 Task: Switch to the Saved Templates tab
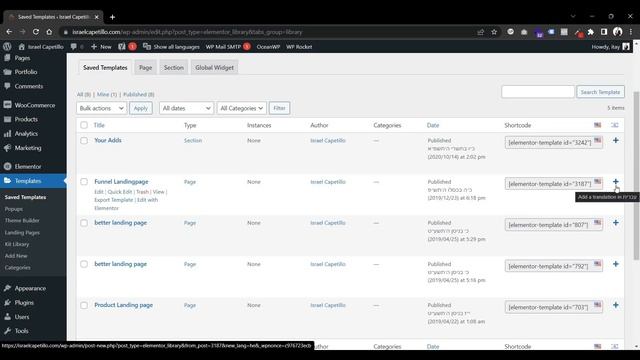105,67
